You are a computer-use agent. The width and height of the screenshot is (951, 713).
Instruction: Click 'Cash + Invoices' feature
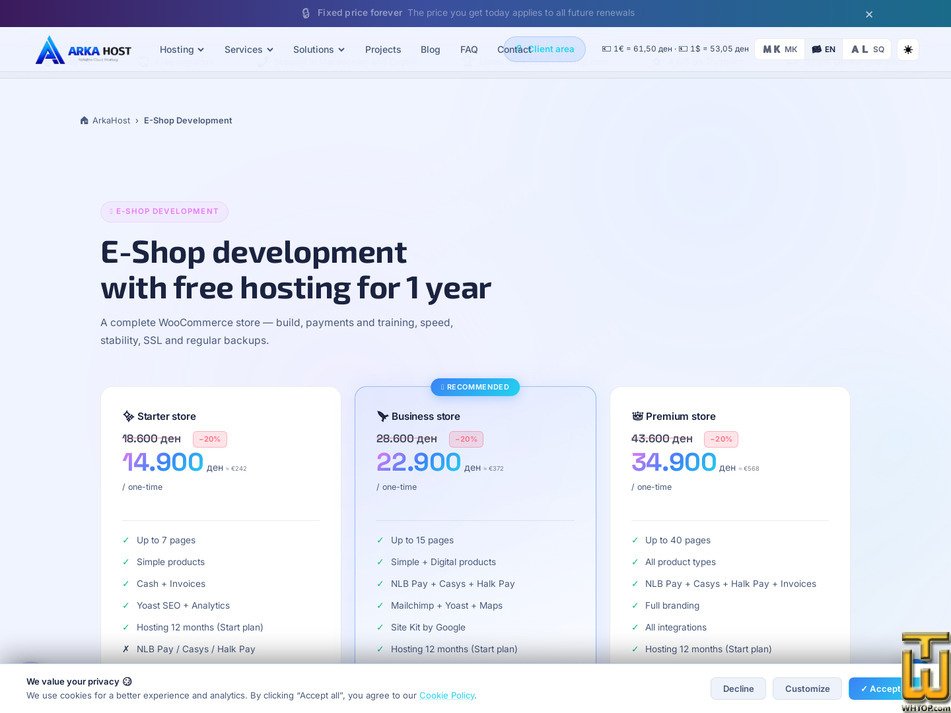pos(171,584)
